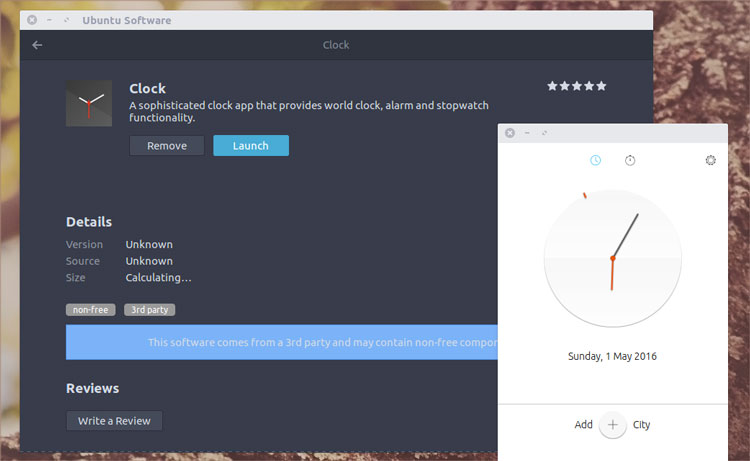Close the Clock app window

510,133
